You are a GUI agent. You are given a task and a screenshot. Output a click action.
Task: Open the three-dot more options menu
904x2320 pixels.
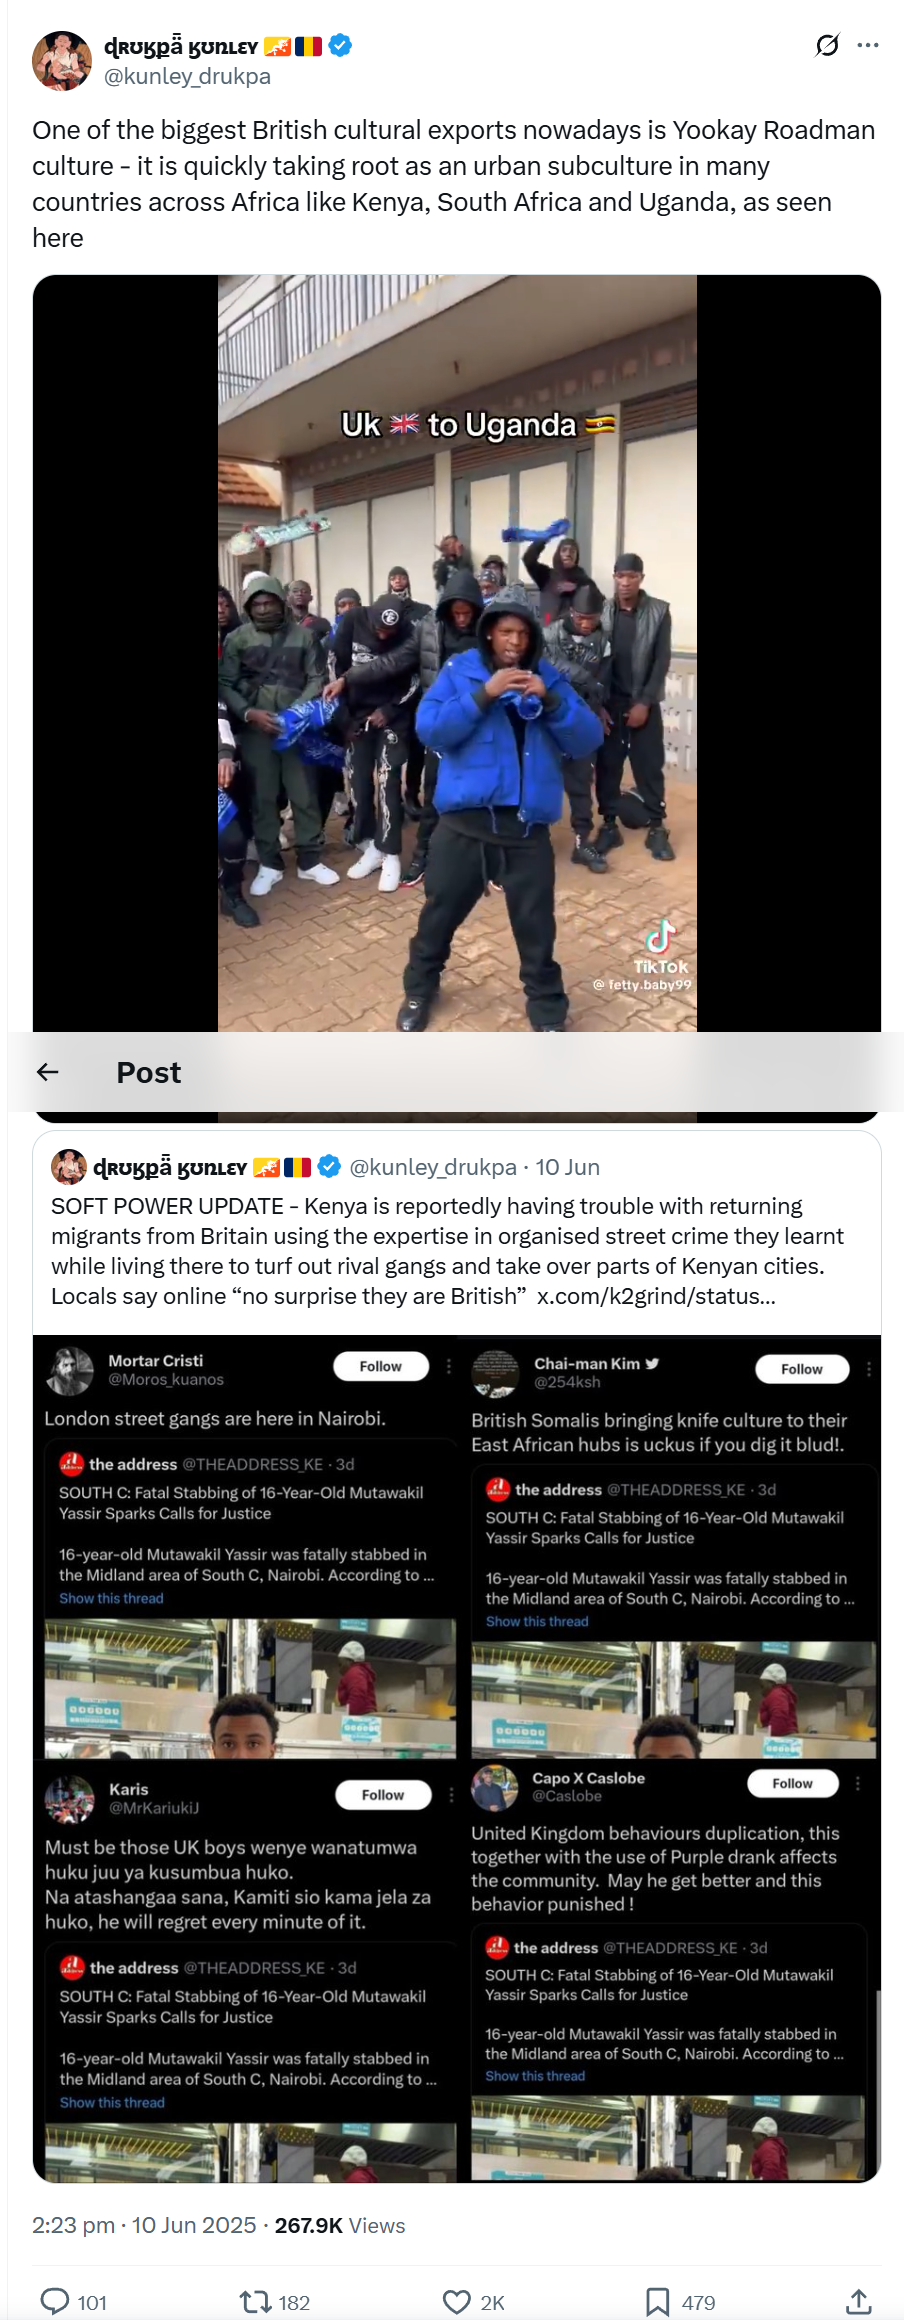tap(868, 45)
